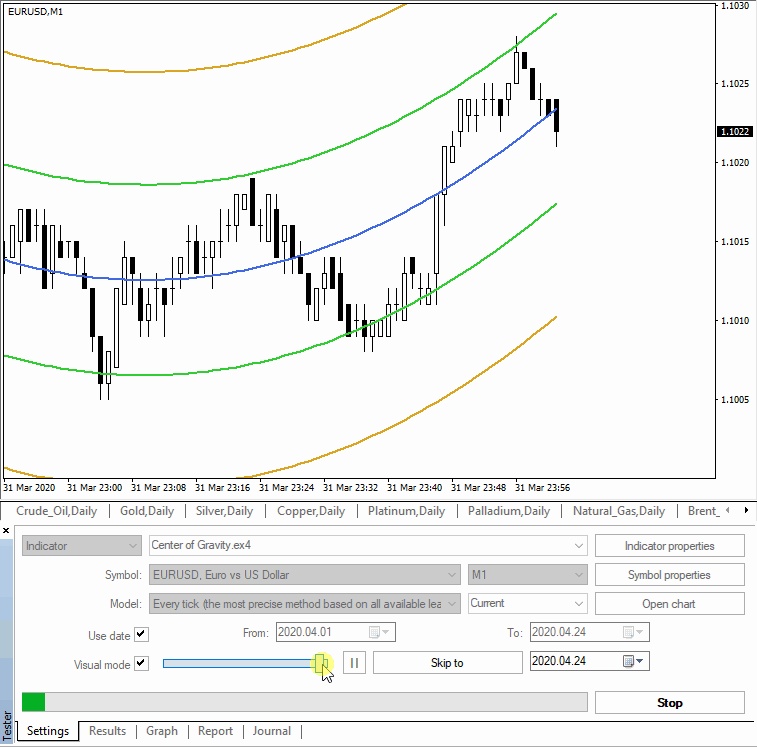757x747 pixels.
Task: Disable the Visual mode checkbox
Action: [141, 663]
